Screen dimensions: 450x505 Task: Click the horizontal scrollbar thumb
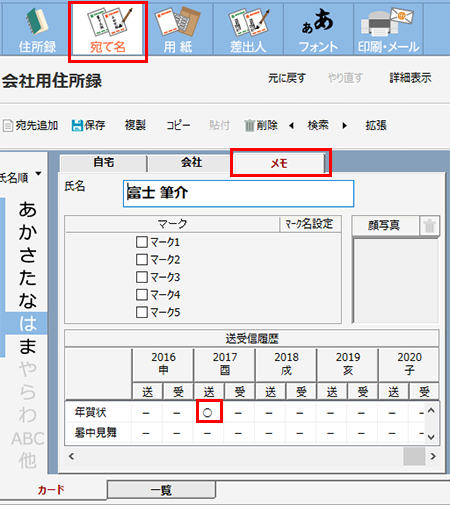414,456
